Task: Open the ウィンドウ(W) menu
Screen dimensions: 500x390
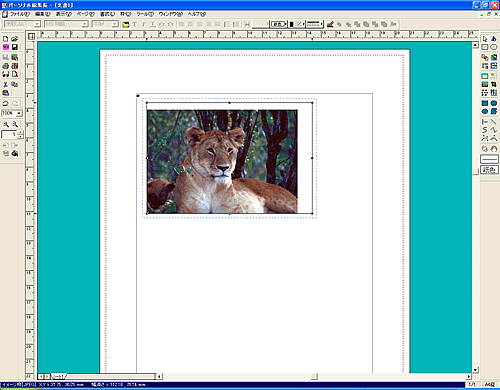Action: 171,14
